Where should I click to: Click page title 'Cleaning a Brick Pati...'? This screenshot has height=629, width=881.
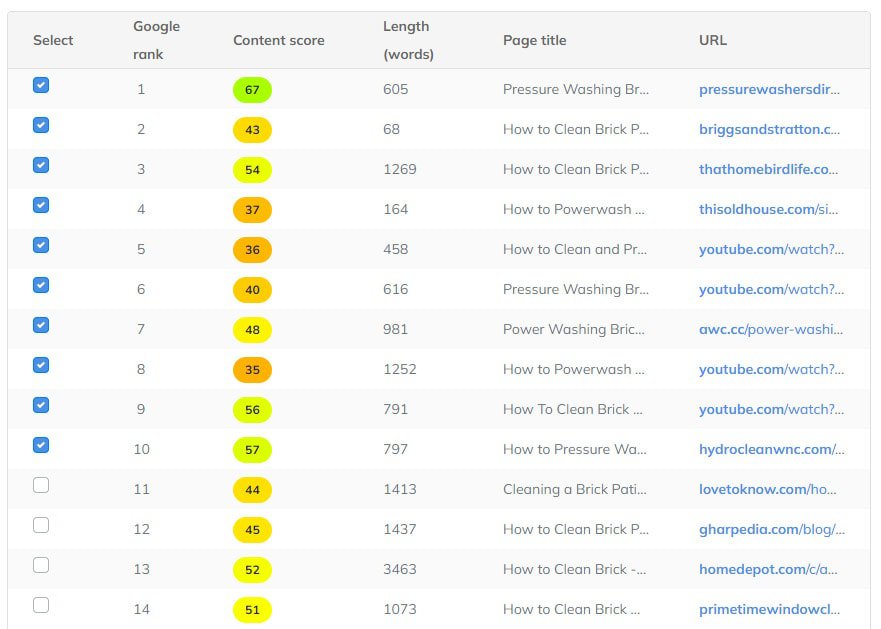click(575, 489)
